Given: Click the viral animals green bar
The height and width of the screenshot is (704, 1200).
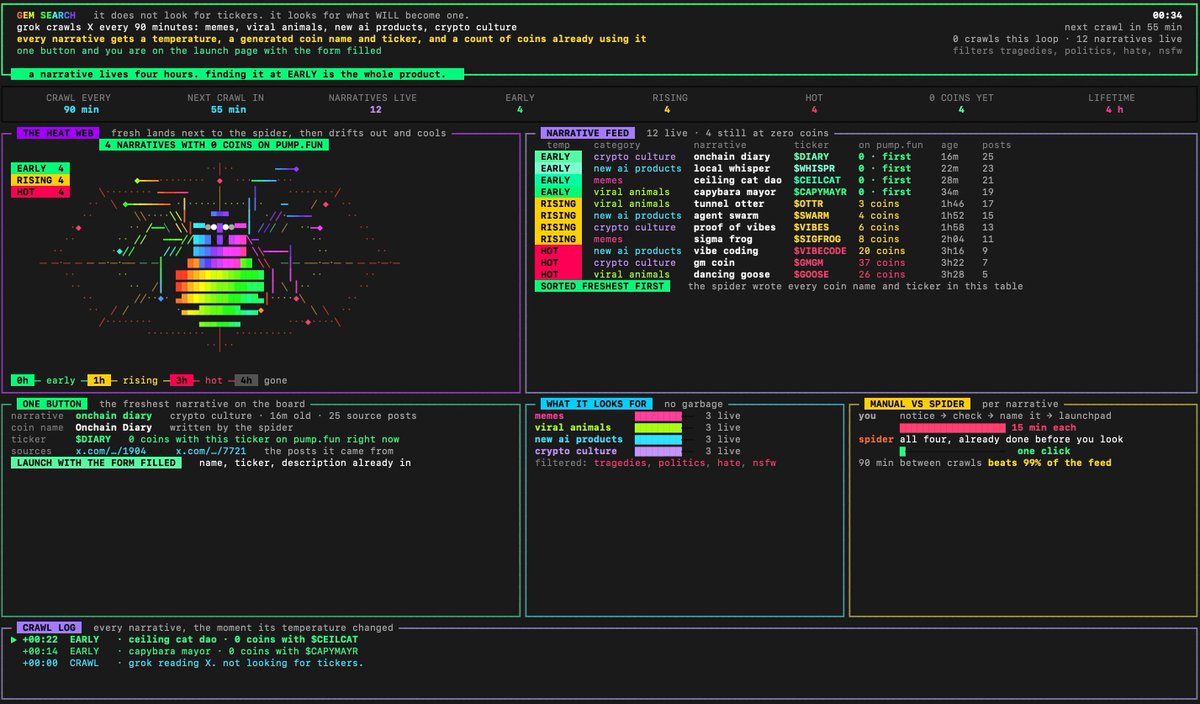Looking at the screenshot, I should [x=658, y=427].
